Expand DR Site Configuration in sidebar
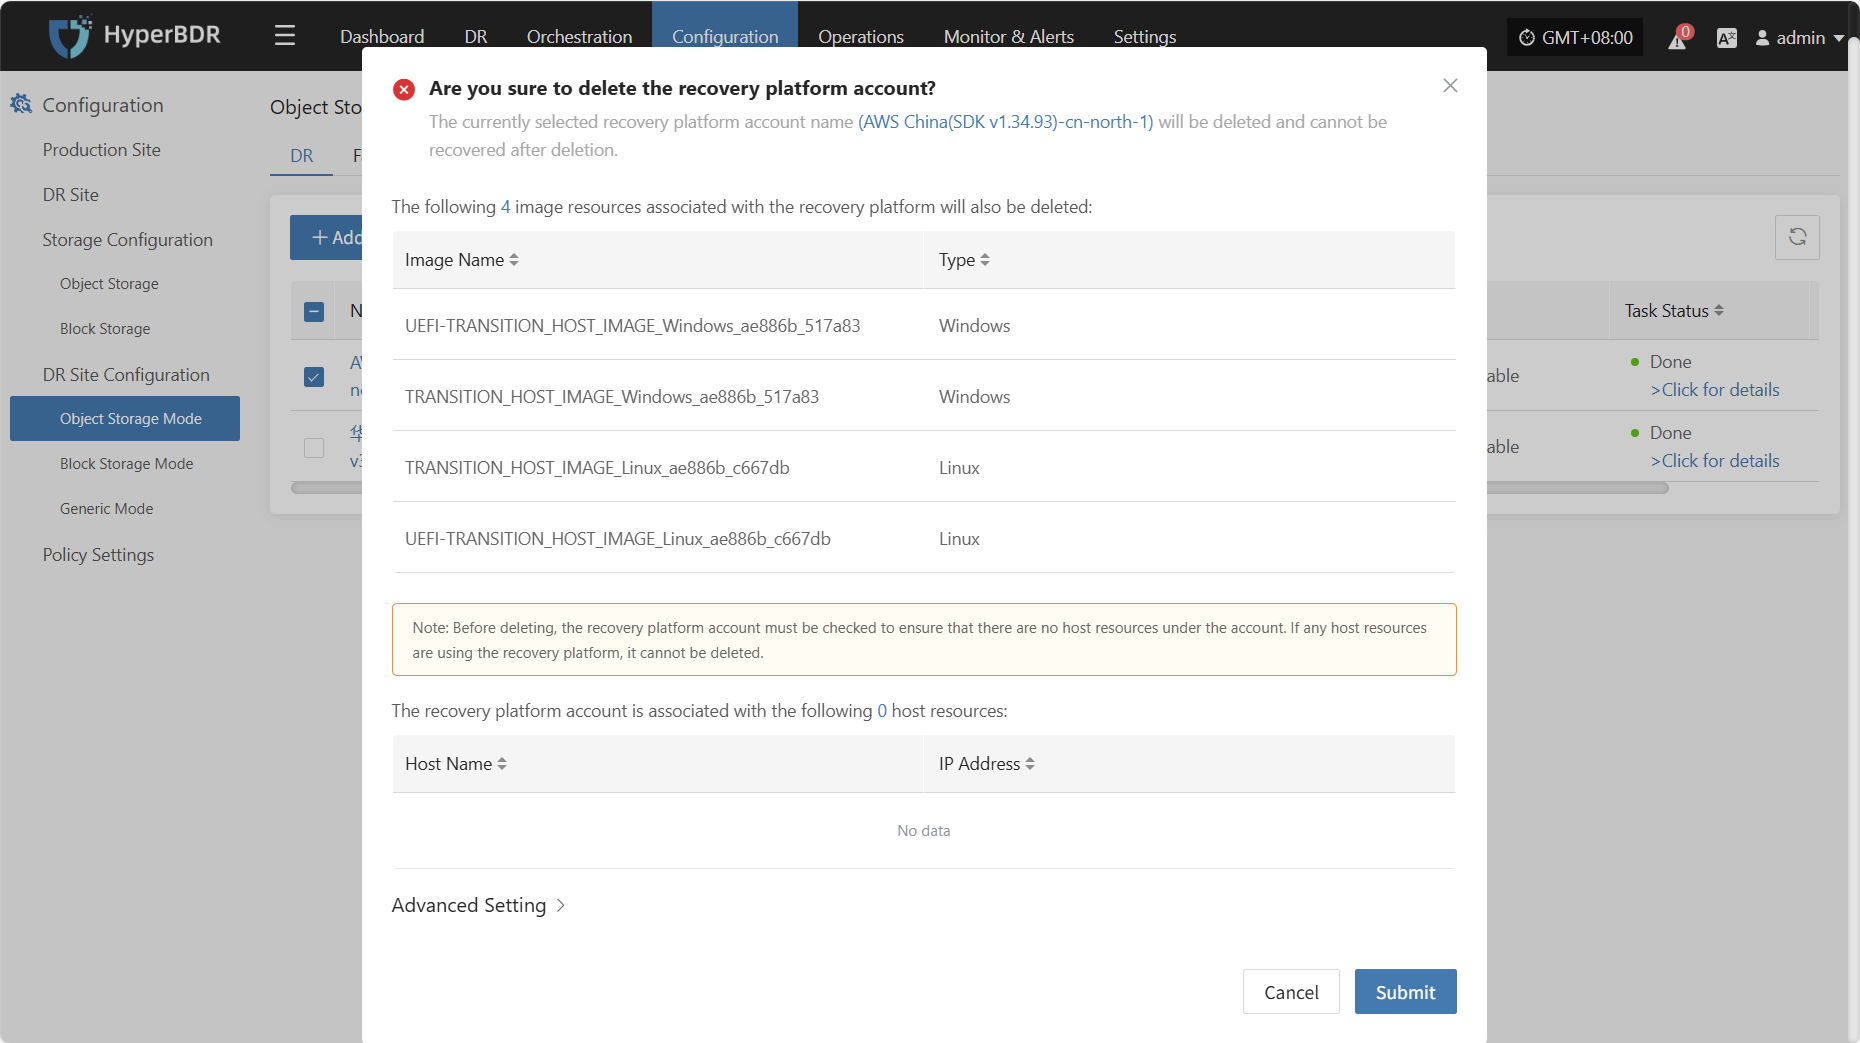Image resolution: width=1860 pixels, height=1043 pixels. click(x=126, y=375)
